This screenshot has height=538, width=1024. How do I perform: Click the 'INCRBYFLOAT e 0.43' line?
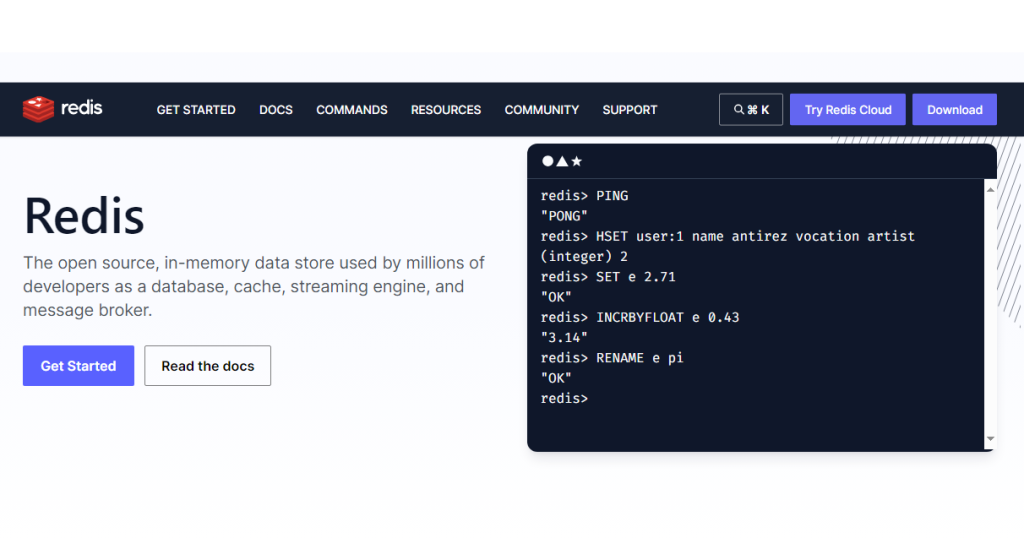(640, 317)
